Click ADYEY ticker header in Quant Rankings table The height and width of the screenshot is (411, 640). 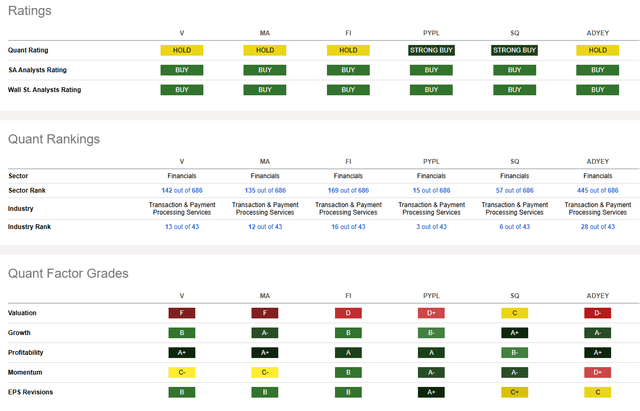[598, 162]
